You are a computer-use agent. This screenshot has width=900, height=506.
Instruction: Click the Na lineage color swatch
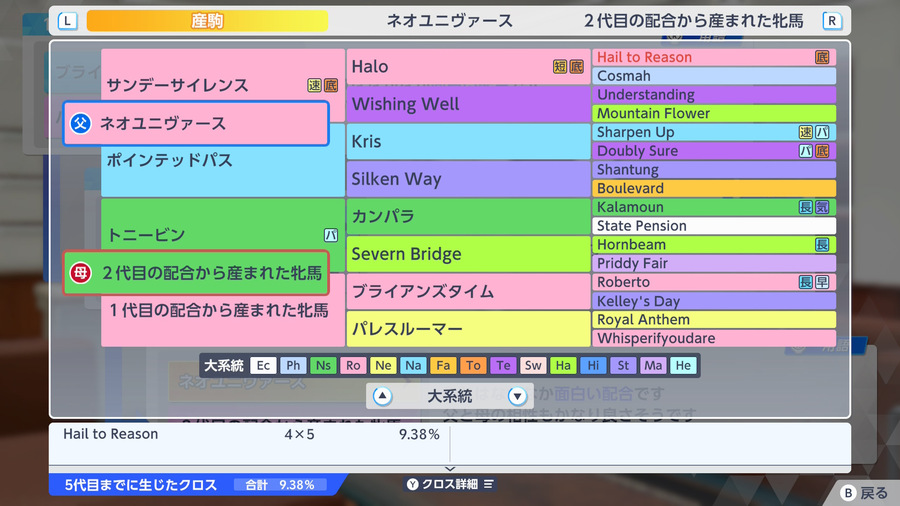point(413,365)
